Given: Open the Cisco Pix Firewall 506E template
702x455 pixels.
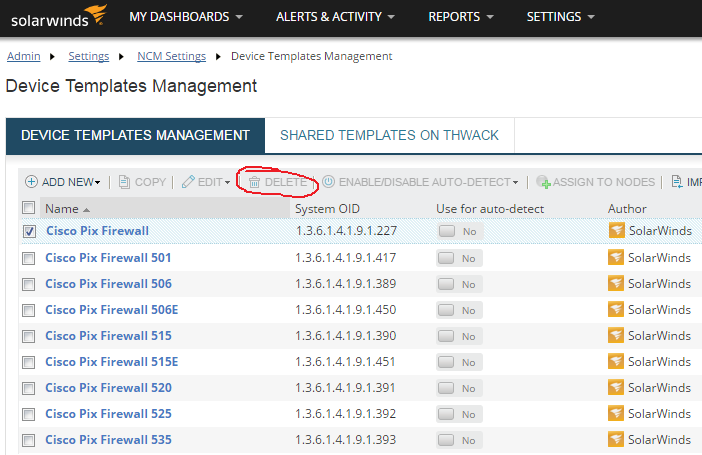Looking at the screenshot, I should (111, 309).
